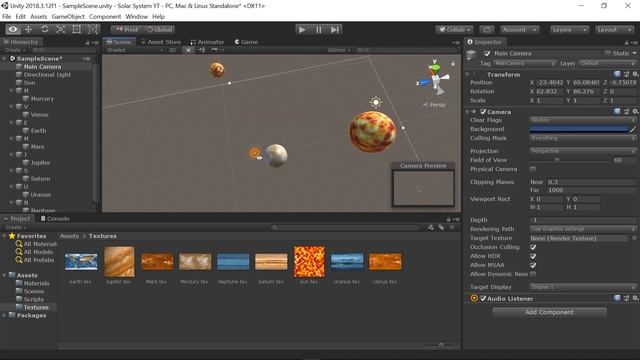Pick background color with eyedropper

pos(632,129)
